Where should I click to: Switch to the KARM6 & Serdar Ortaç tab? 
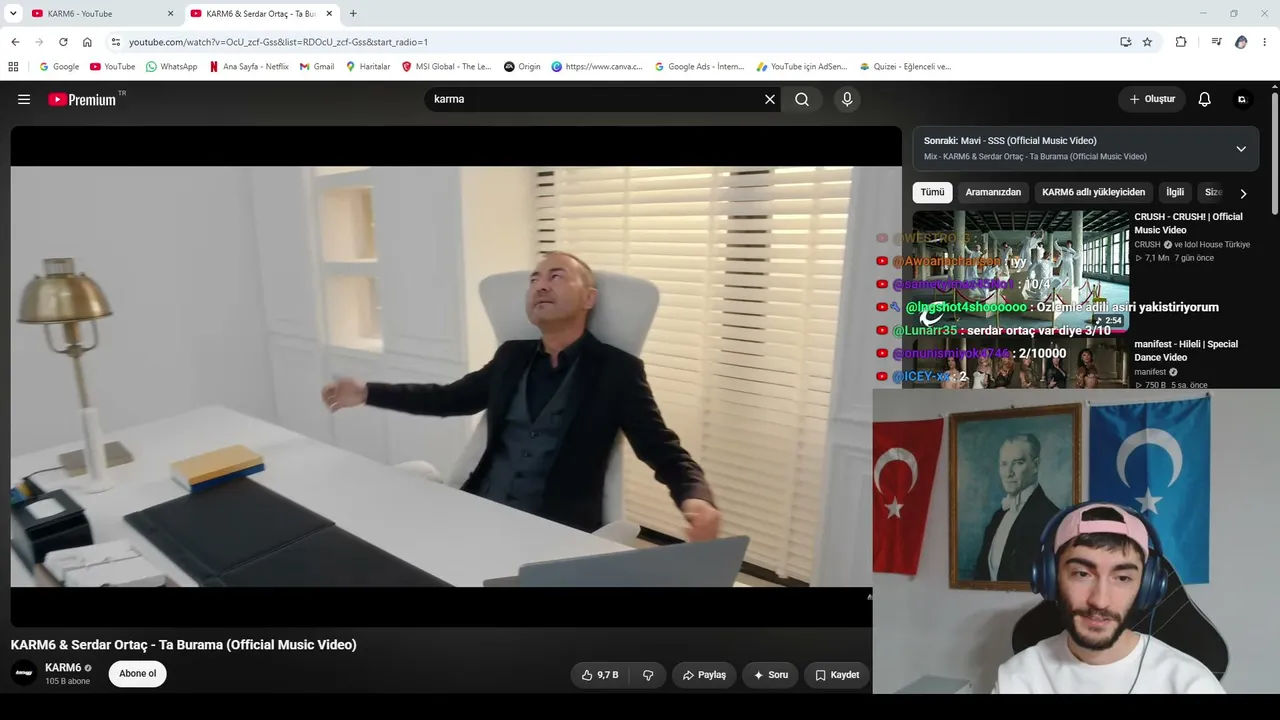[x=262, y=14]
